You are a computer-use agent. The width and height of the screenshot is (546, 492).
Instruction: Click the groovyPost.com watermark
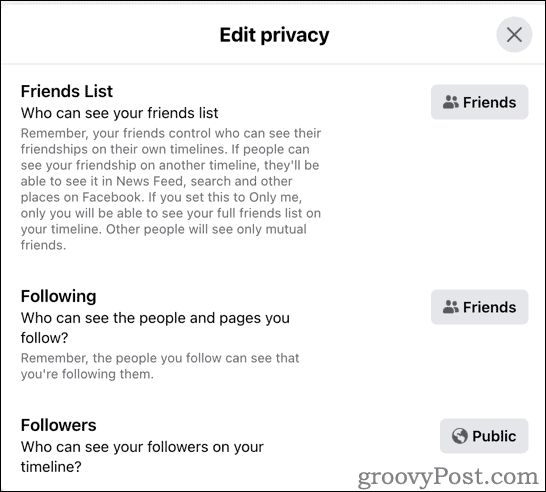point(448,477)
